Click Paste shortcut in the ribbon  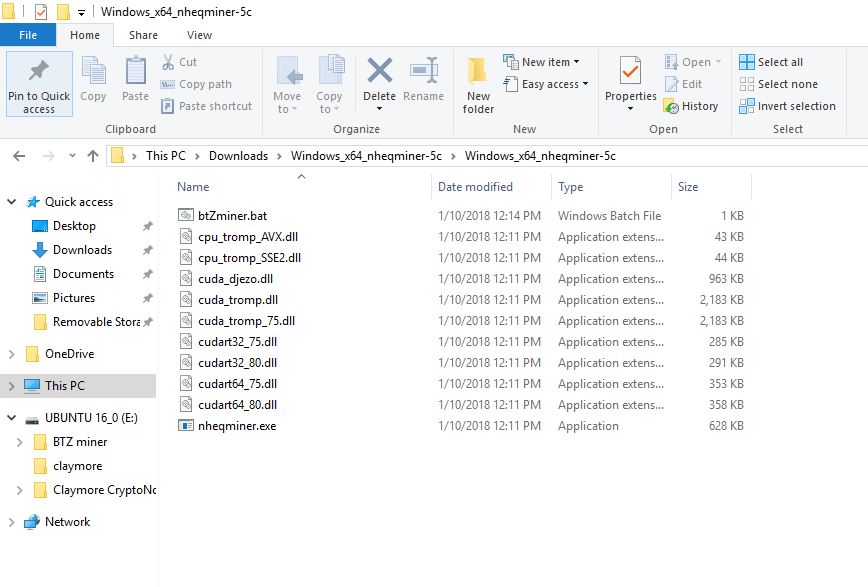coord(206,106)
